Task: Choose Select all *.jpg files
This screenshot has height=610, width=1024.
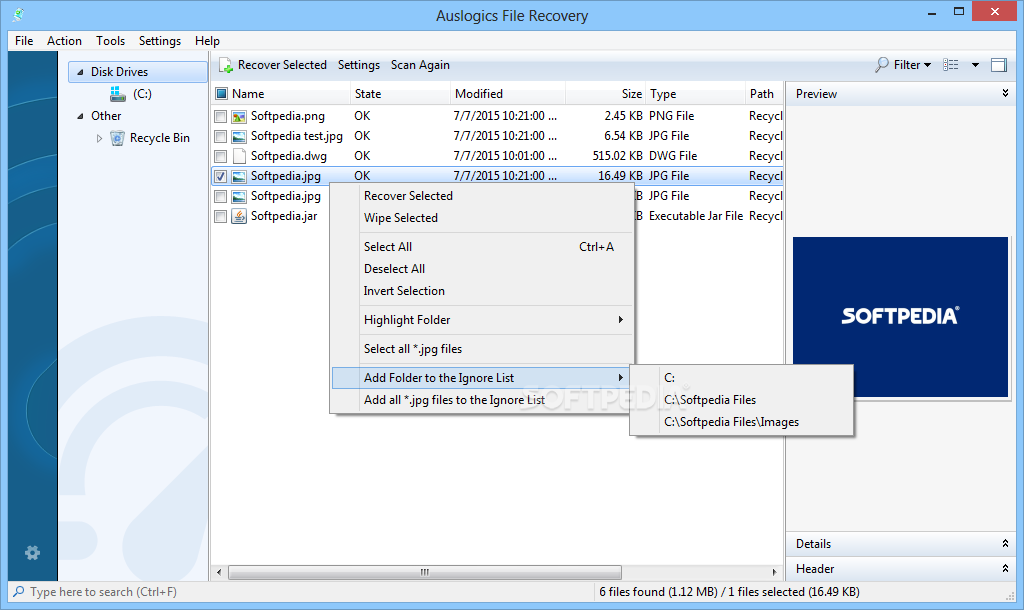Action: point(482,349)
